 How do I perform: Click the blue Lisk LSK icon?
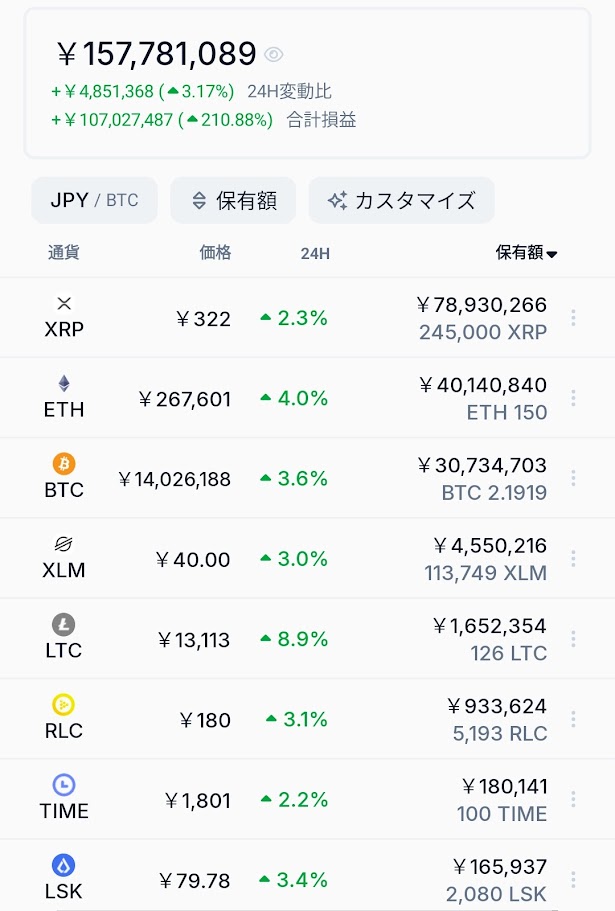click(64, 865)
